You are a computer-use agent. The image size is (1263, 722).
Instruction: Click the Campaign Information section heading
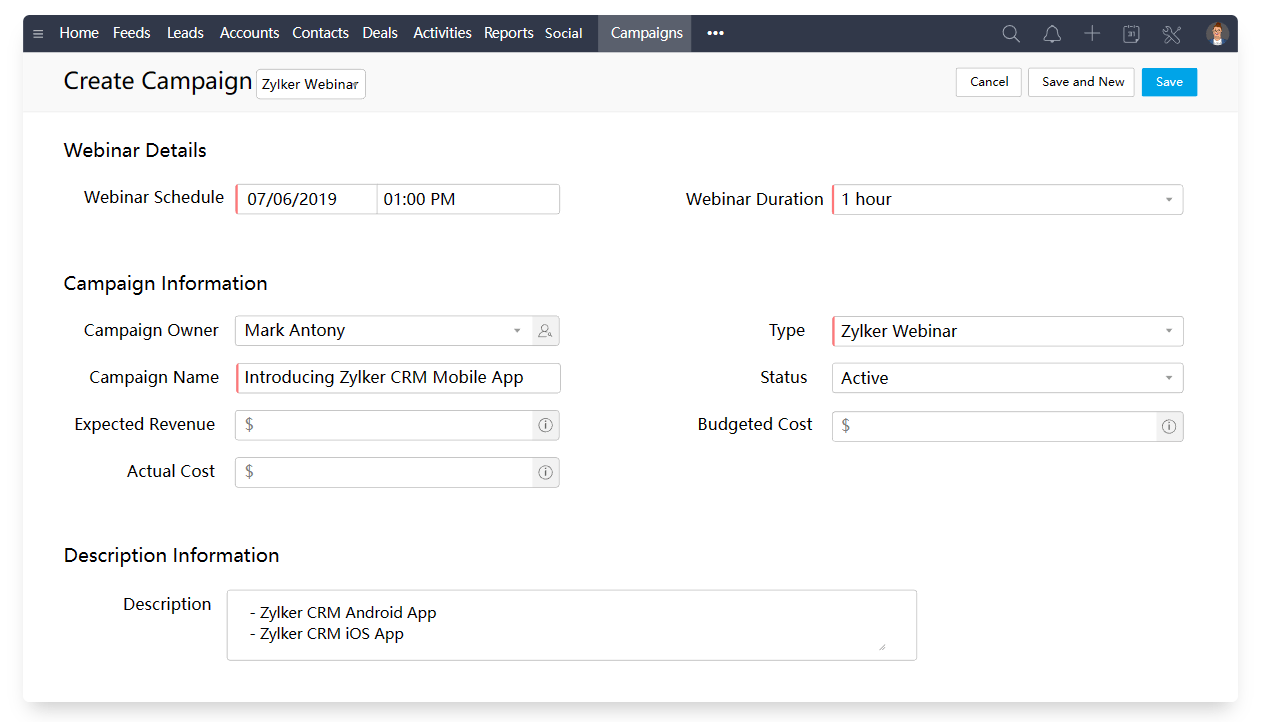(166, 283)
